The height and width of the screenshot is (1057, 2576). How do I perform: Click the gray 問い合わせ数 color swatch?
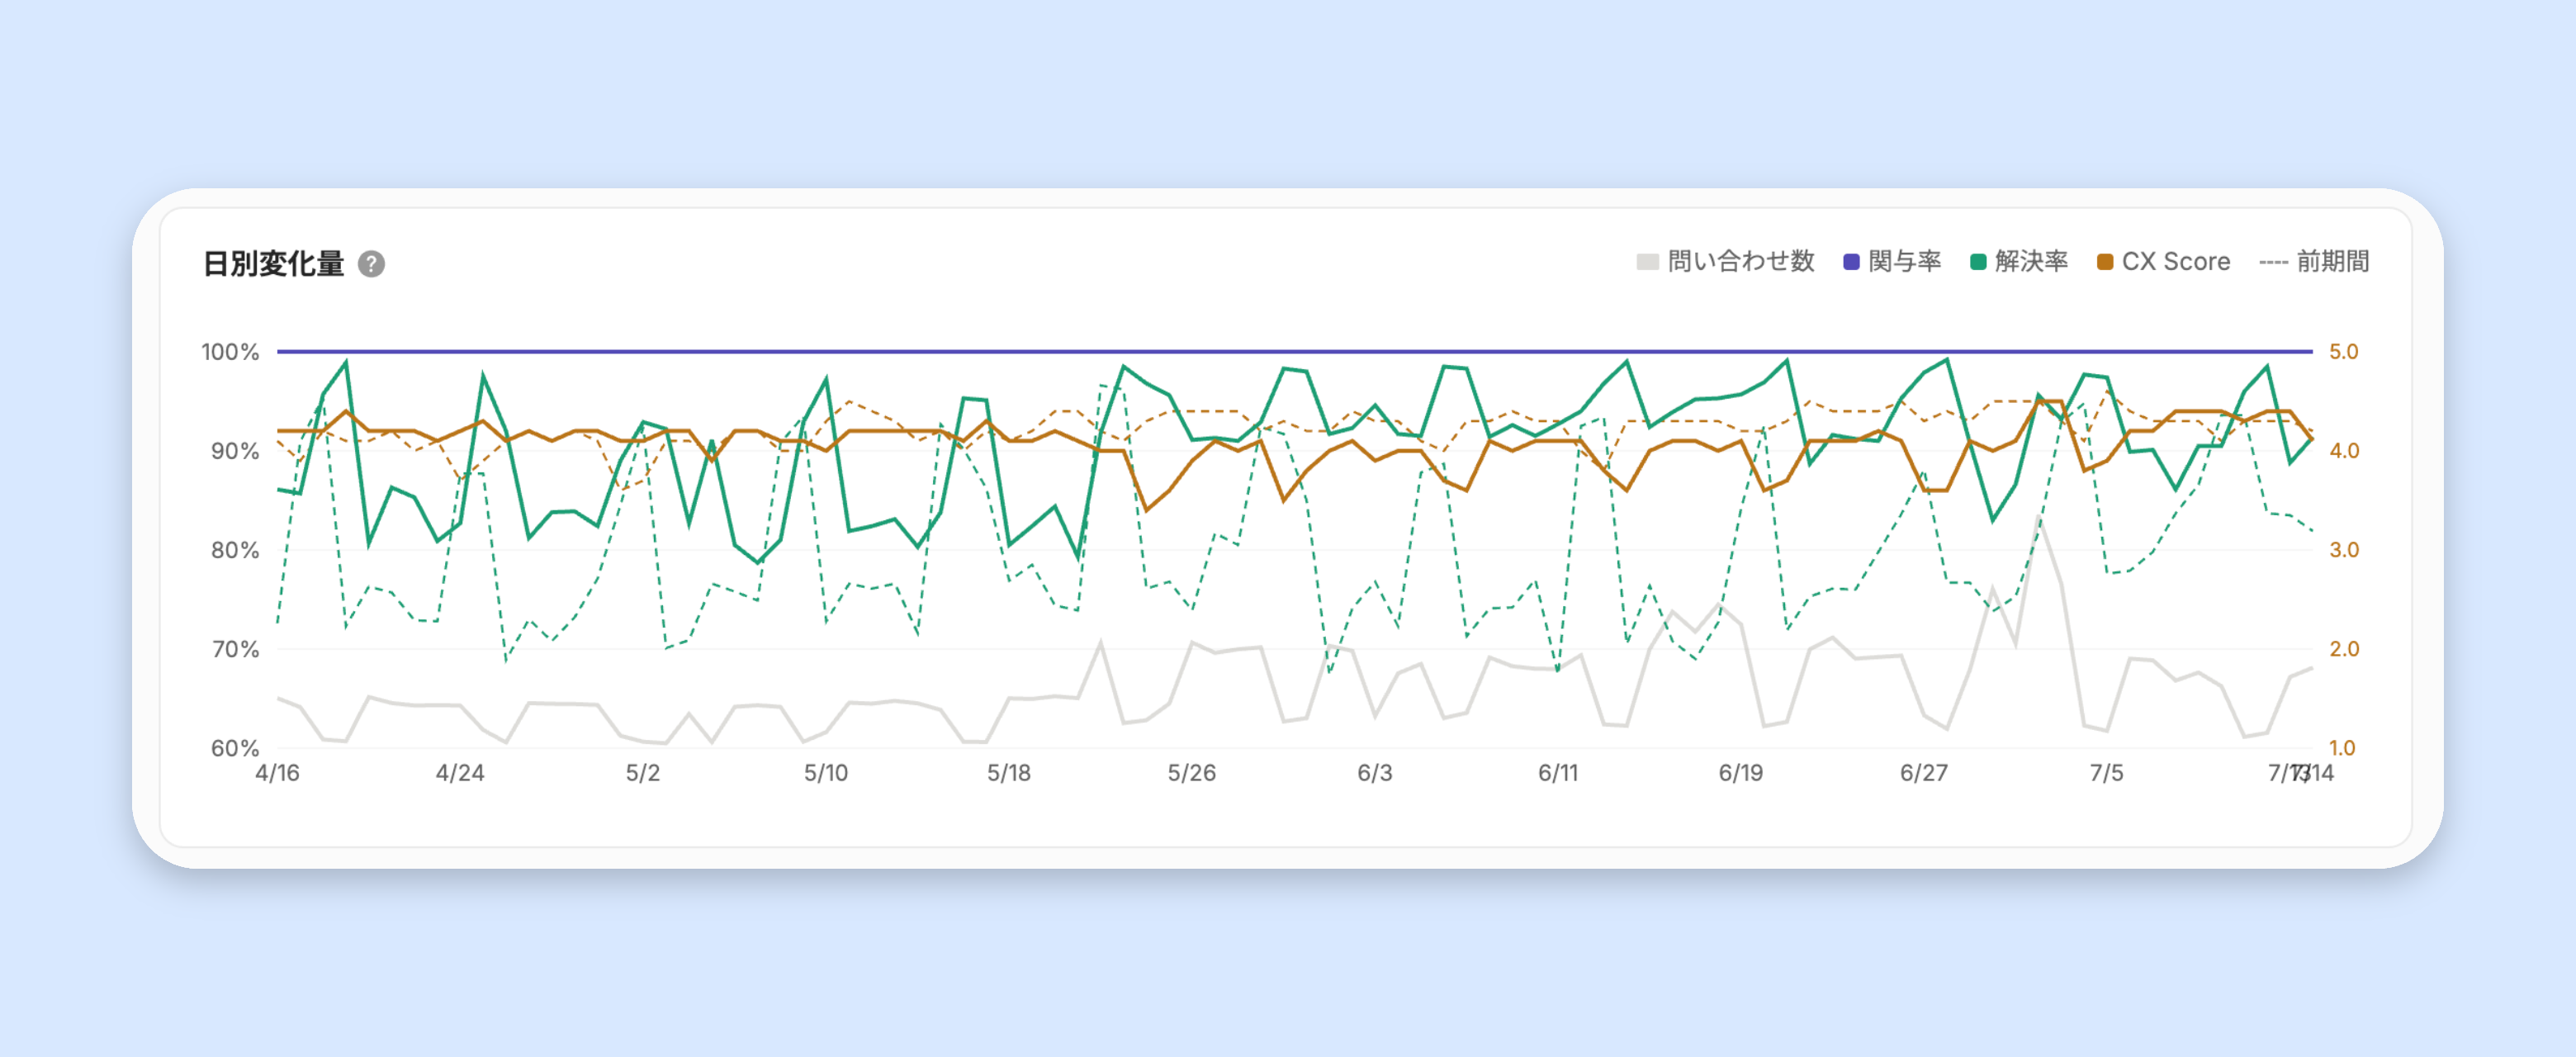[x=1647, y=262]
